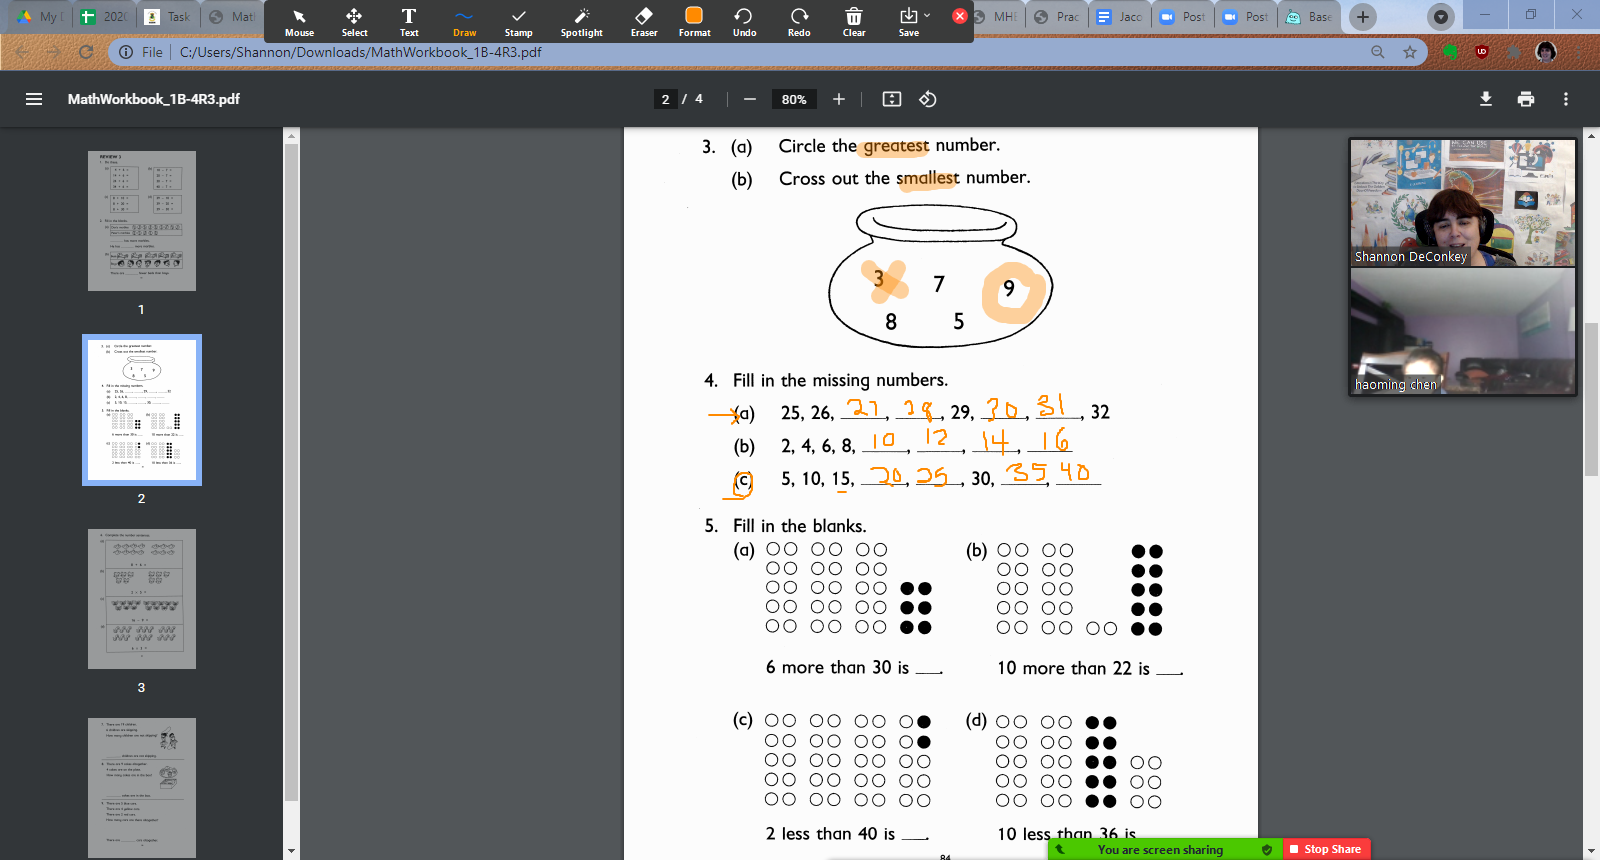
Task: Click the thumbnail panel up scroll arrow
Action: click(x=291, y=135)
